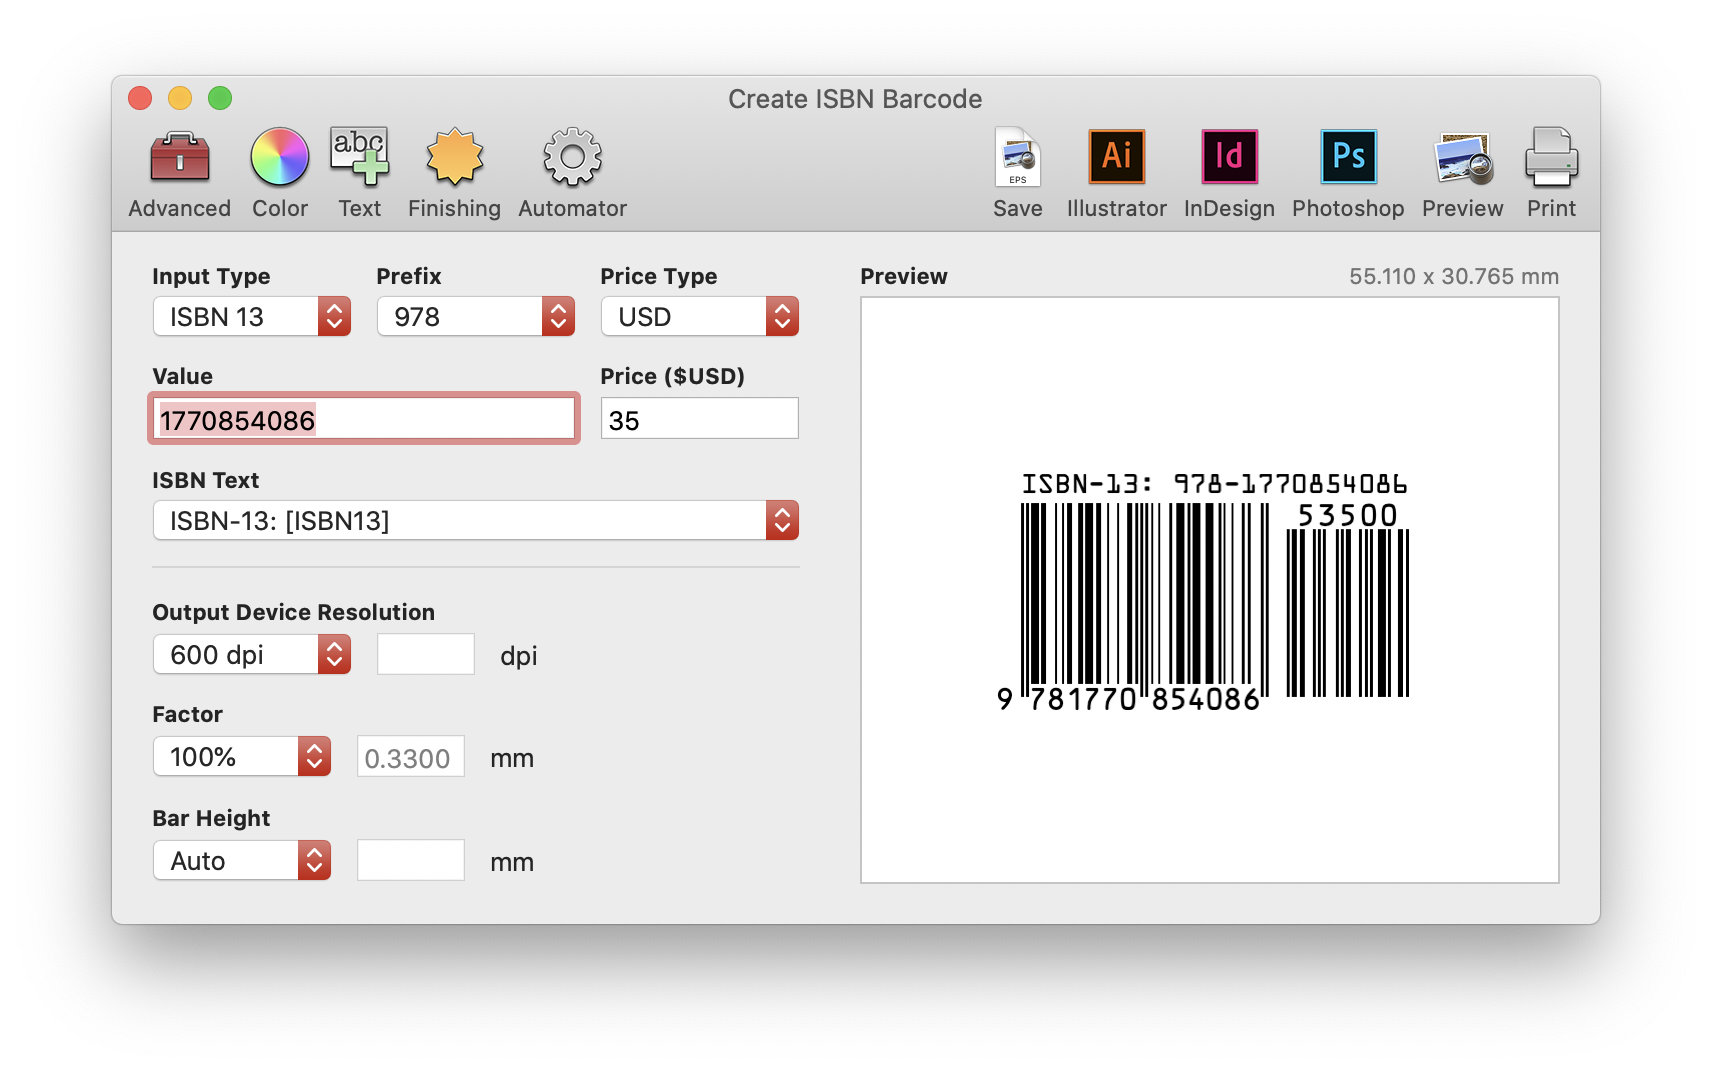The height and width of the screenshot is (1072, 1712).
Task: Open barcode in Preview app
Action: (1462, 172)
